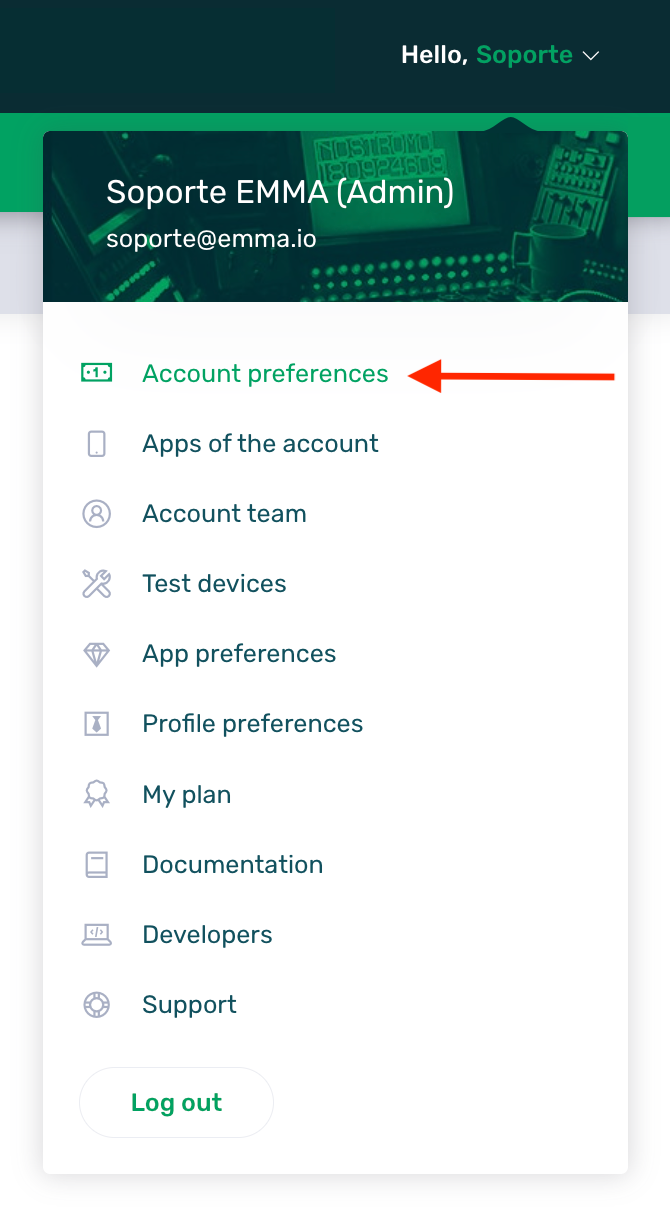Click the tie badge icon for Profile preferences
The image size is (670, 1228).
(x=96, y=724)
